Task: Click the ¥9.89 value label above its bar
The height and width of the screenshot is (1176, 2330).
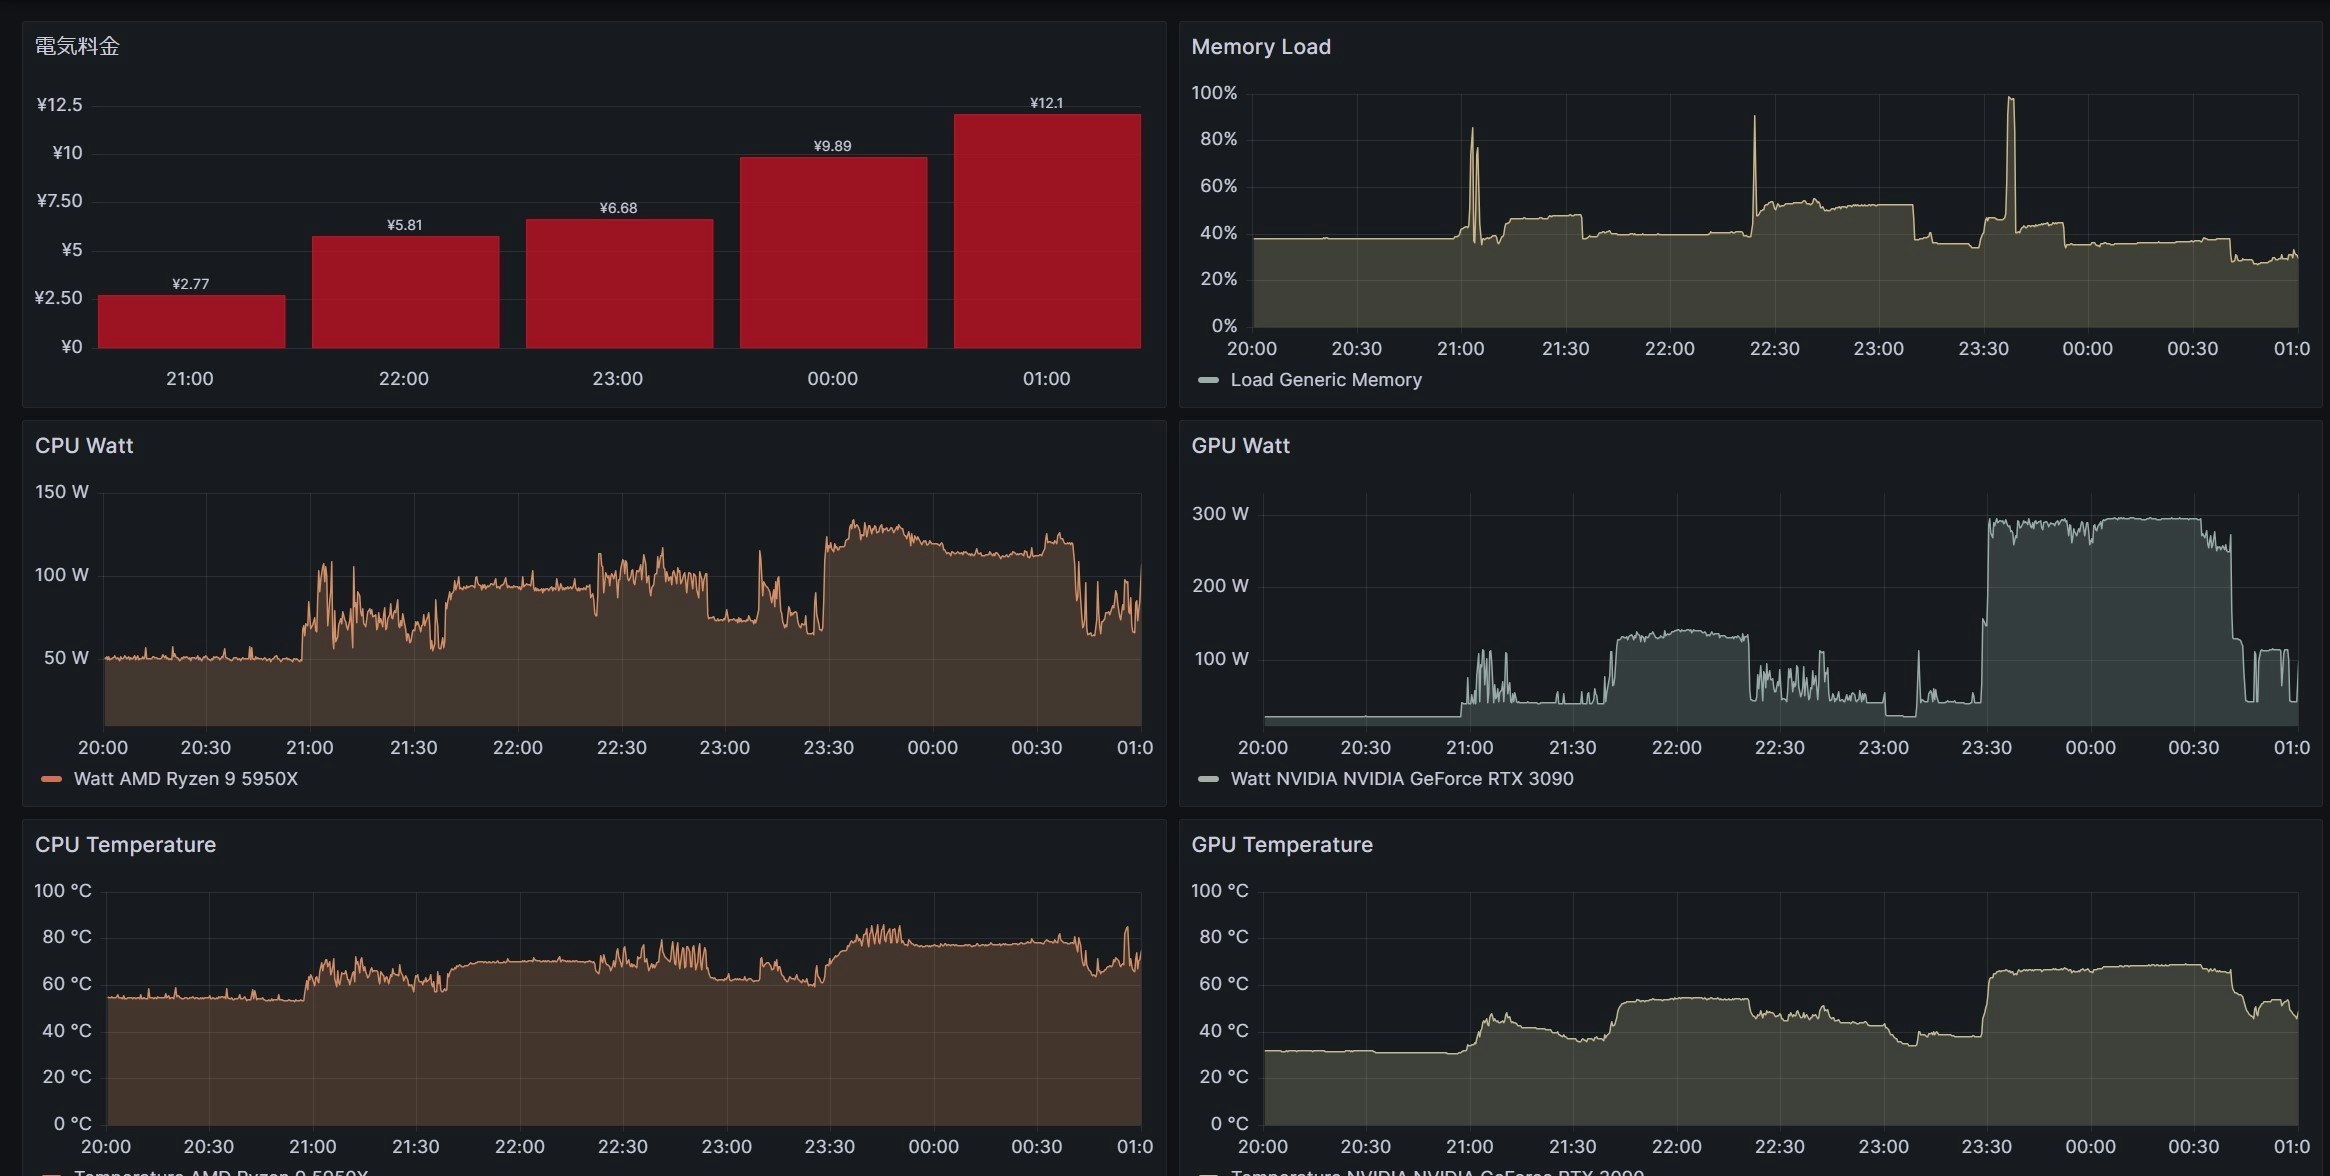Action: (x=832, y=146)
